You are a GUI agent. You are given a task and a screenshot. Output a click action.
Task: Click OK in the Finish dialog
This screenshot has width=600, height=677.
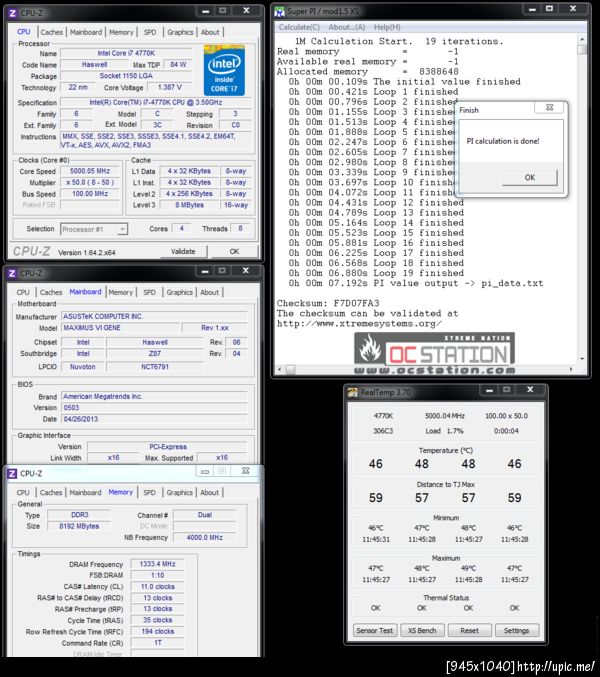click(530, 177)
